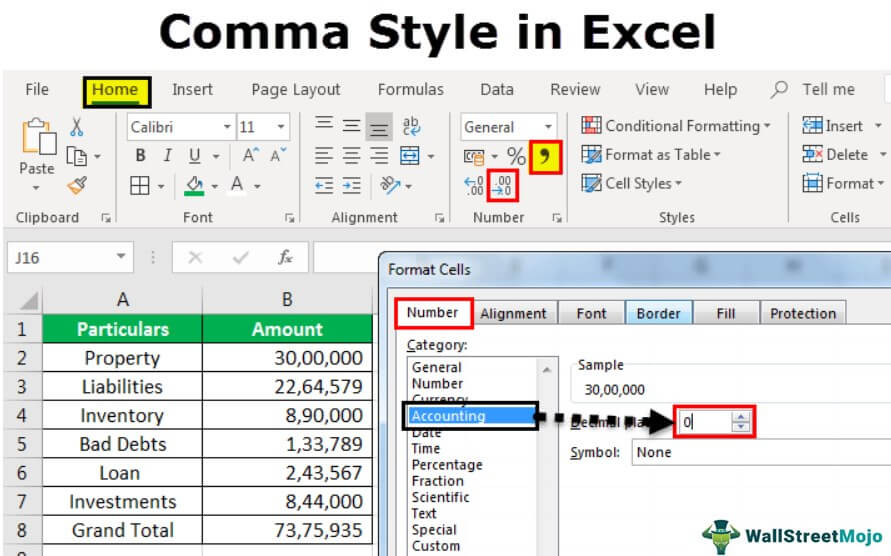This screenshot has height=556, width=891.
Task: Decrease font size with smaller A icon
Action: click(x=278, y=155)
